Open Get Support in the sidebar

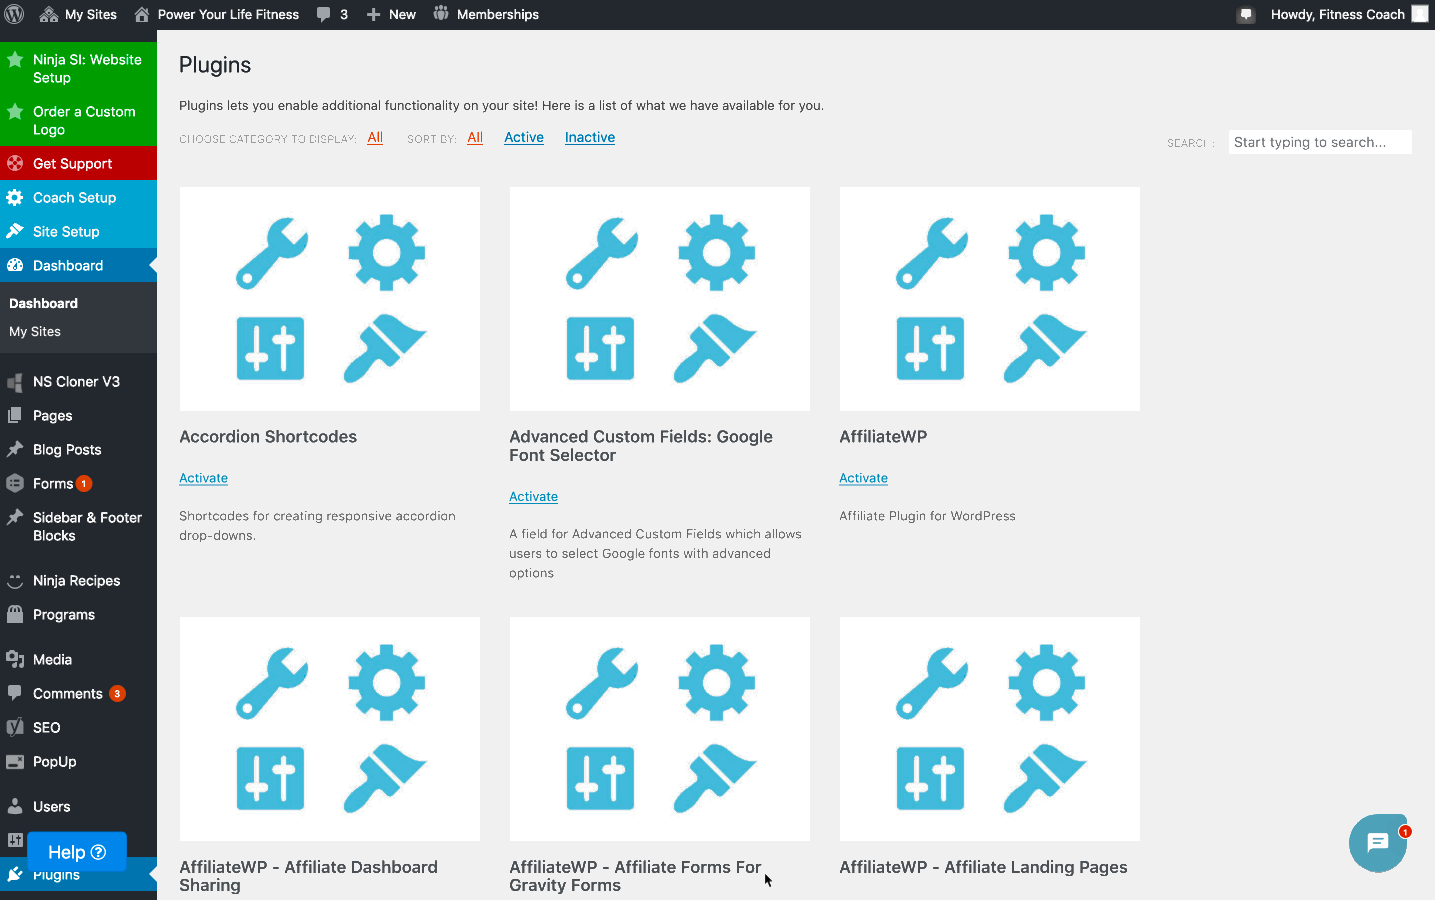(78, 163)
